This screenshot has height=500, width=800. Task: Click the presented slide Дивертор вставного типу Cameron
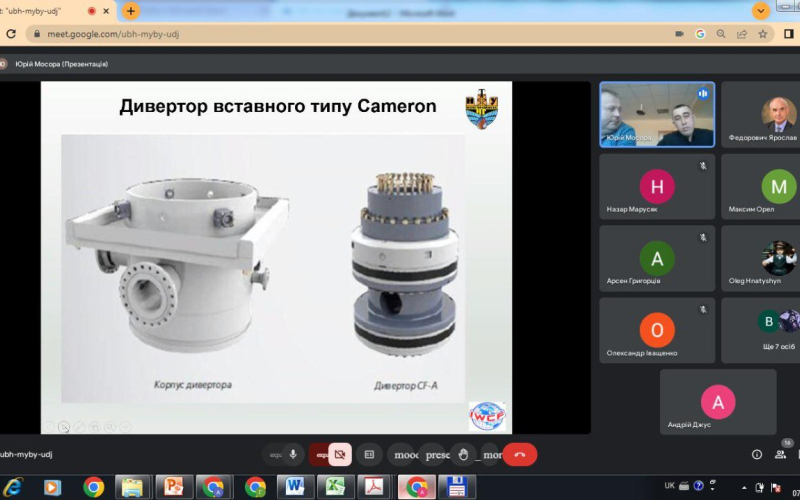[277, 258]
